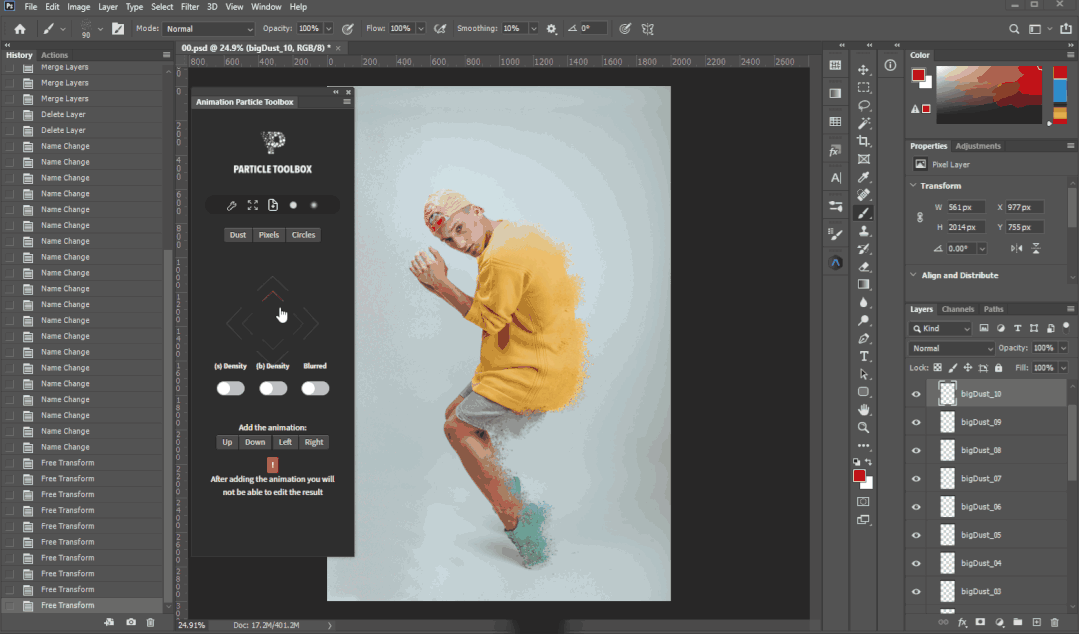Hide the bigDust_09 layer

[x=916, y=423]
